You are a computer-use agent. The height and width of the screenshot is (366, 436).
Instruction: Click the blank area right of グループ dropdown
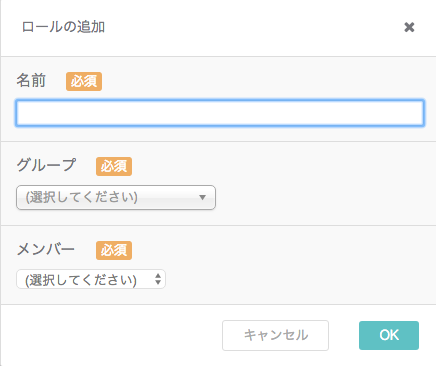(323, 197)
